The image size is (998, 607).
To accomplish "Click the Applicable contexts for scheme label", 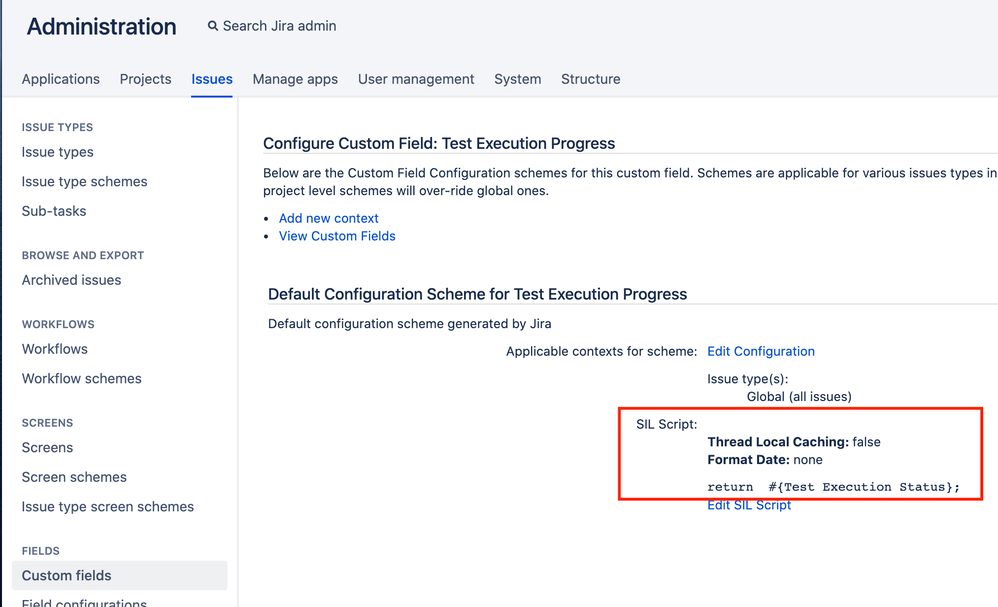I will pyautogui.click(x=601, y=351).
